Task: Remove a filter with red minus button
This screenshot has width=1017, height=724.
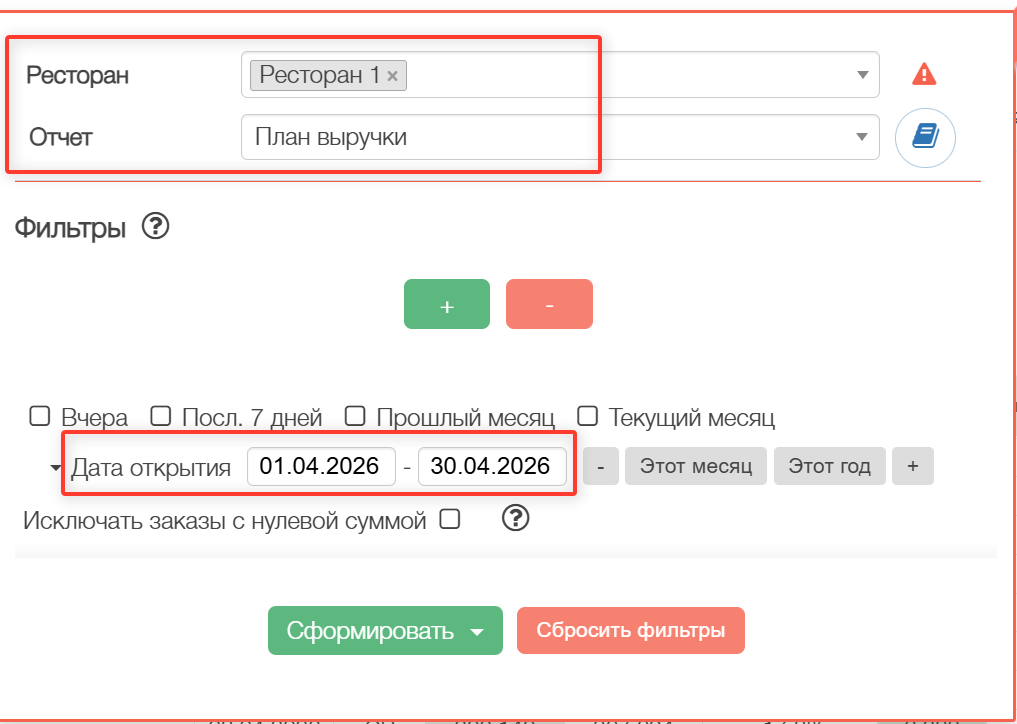Action: click(x=549, y=304)
